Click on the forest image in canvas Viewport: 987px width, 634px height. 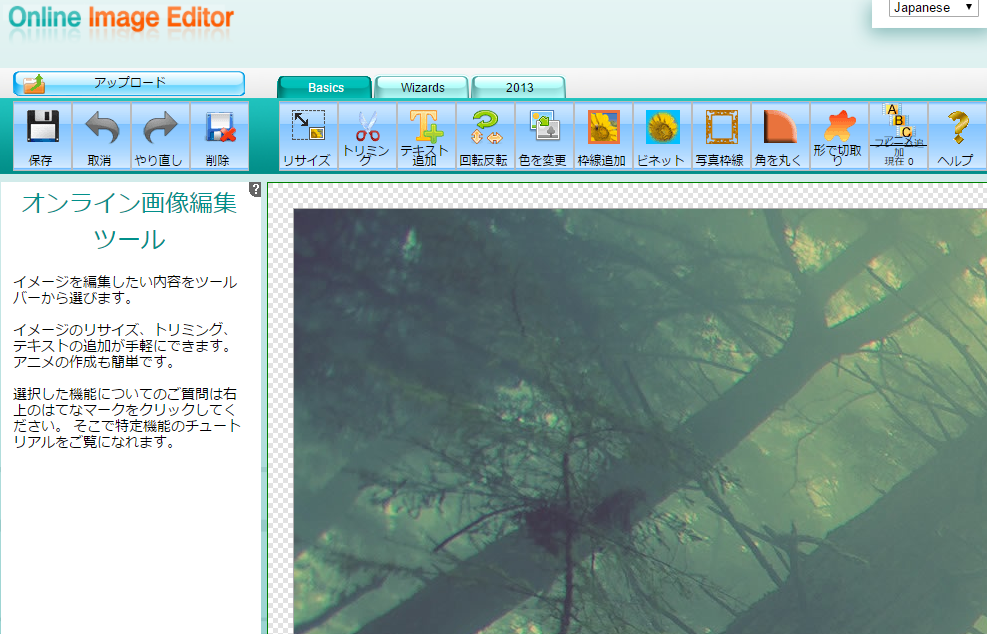coord(640,421)
